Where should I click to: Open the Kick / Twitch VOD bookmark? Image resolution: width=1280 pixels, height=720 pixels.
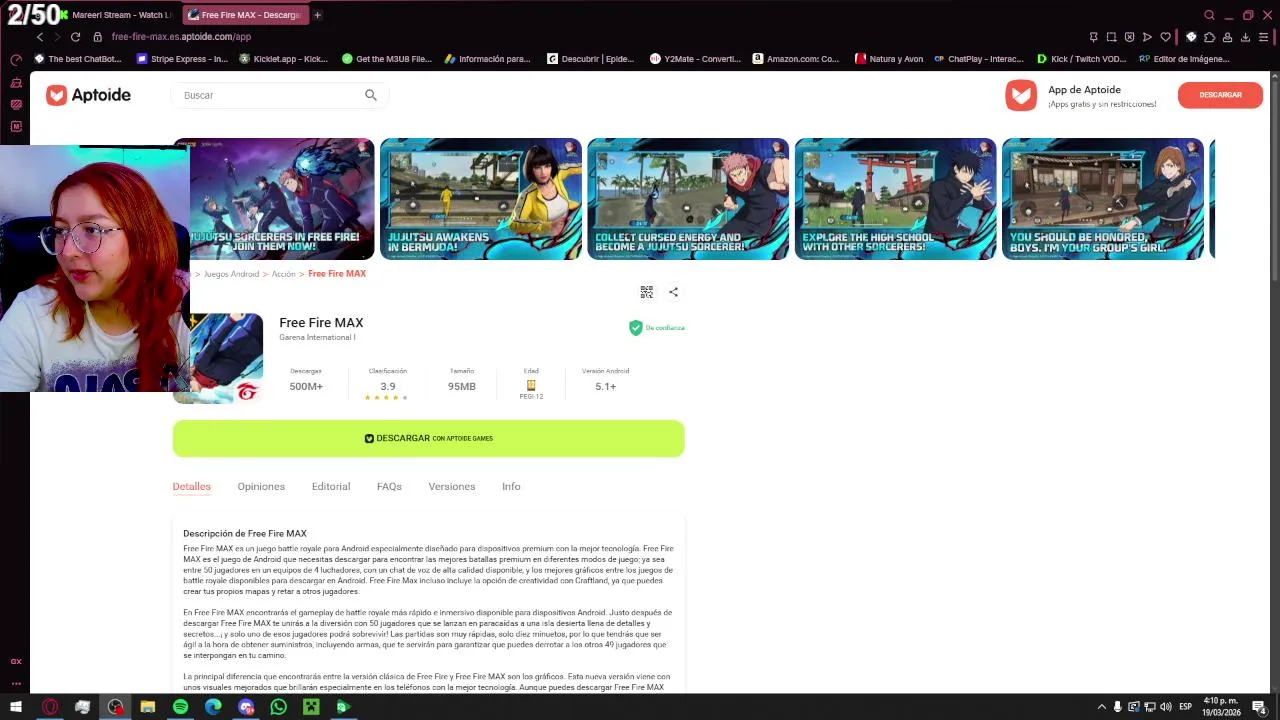pos(1081,59)
